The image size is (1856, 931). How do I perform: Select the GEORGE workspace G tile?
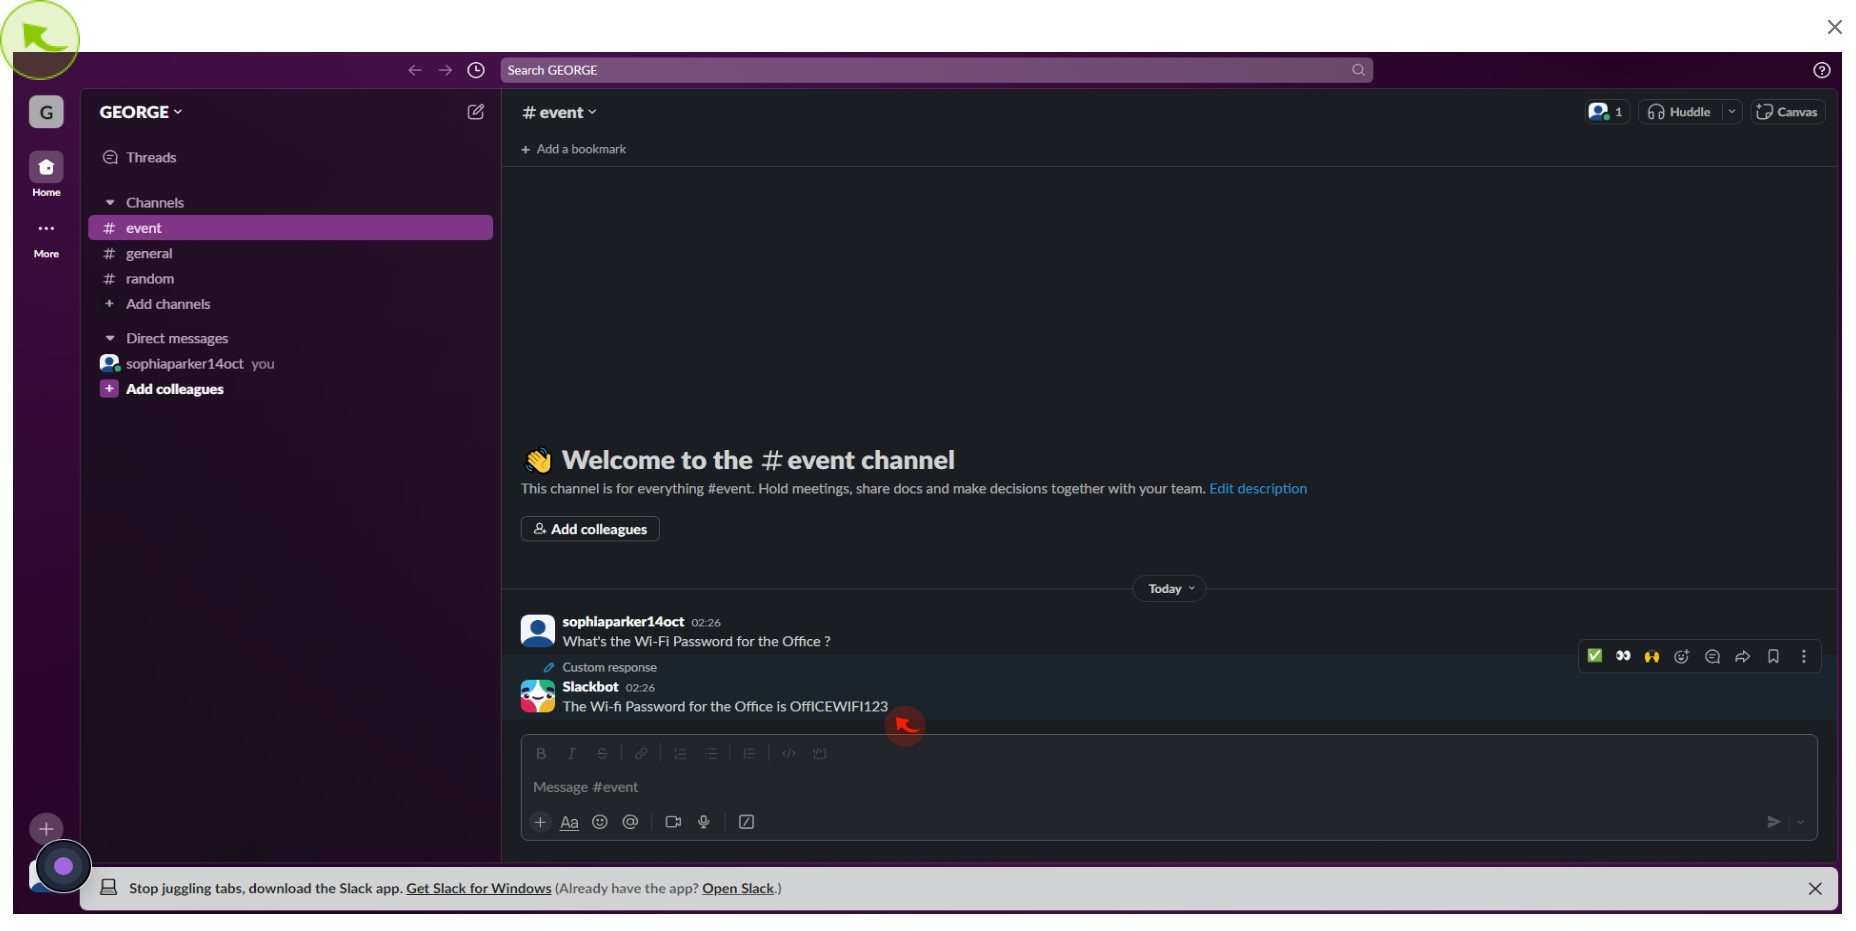click(46, 112)
